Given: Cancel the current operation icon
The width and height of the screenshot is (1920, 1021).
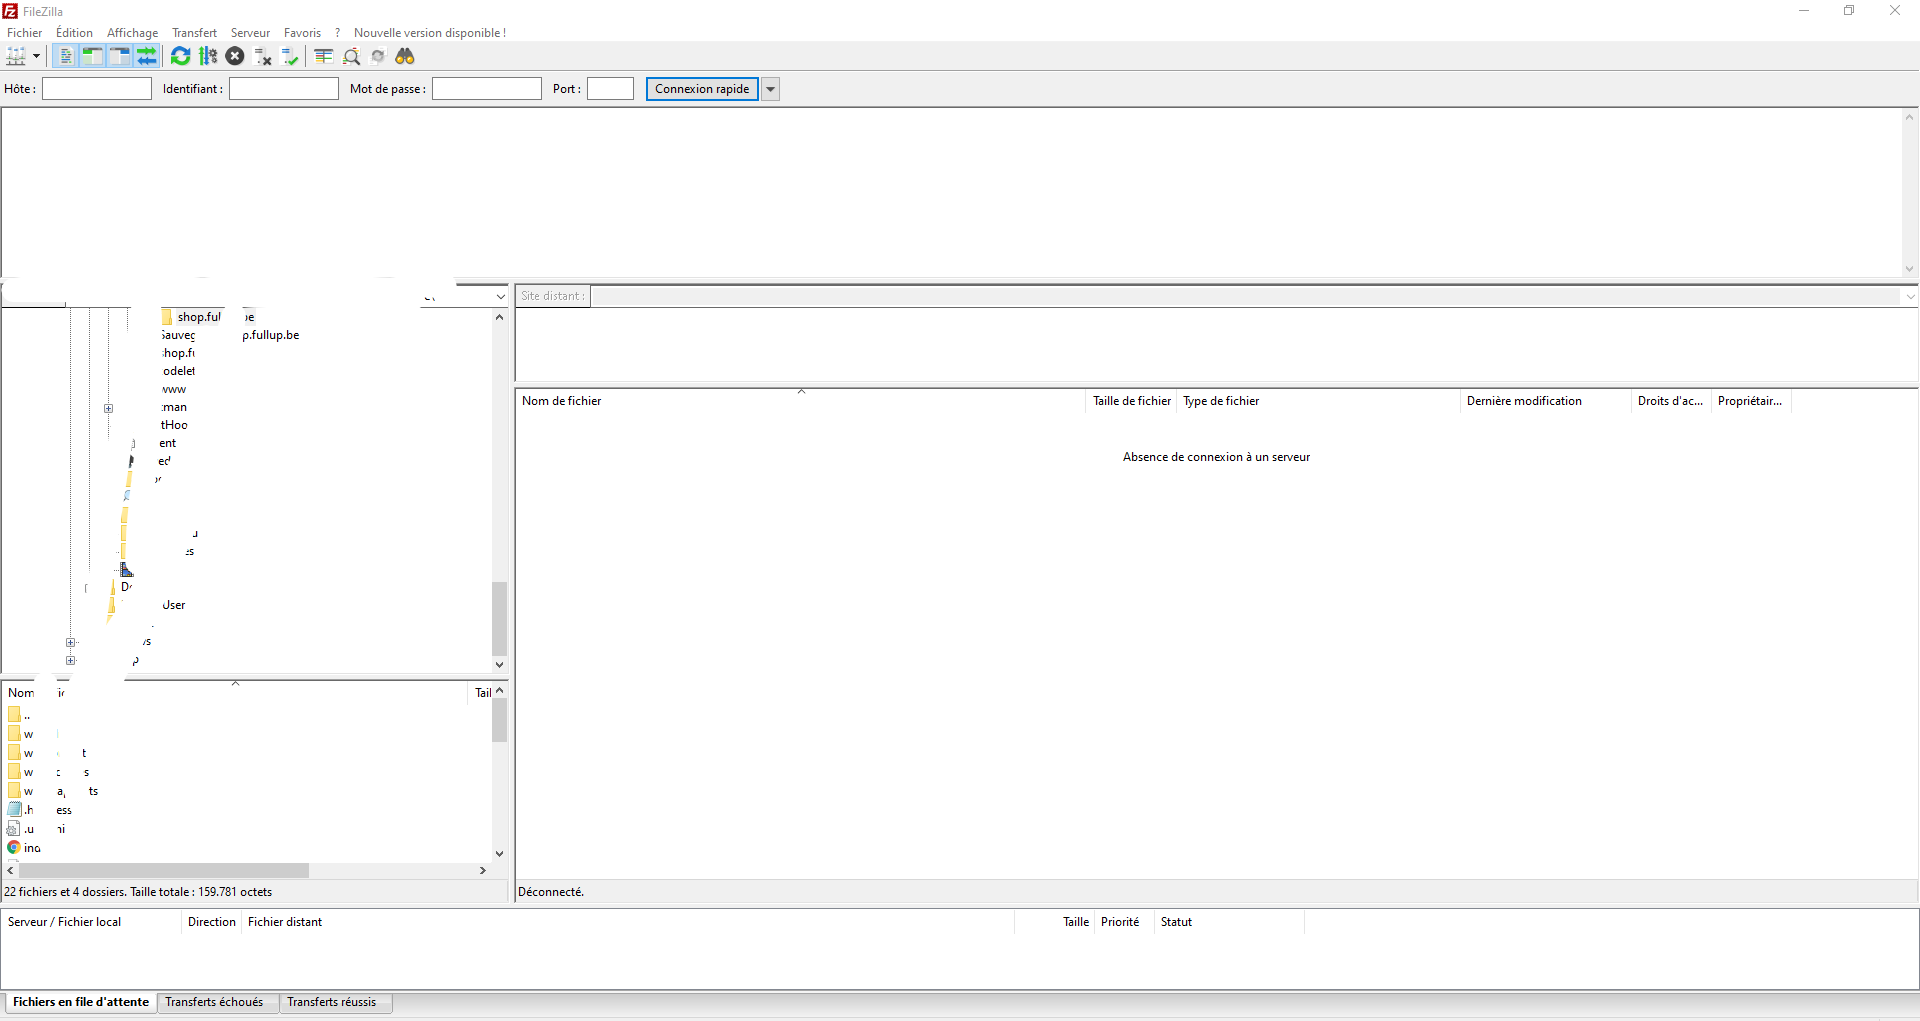Looking at the screenshot, I should coord(235,56).
